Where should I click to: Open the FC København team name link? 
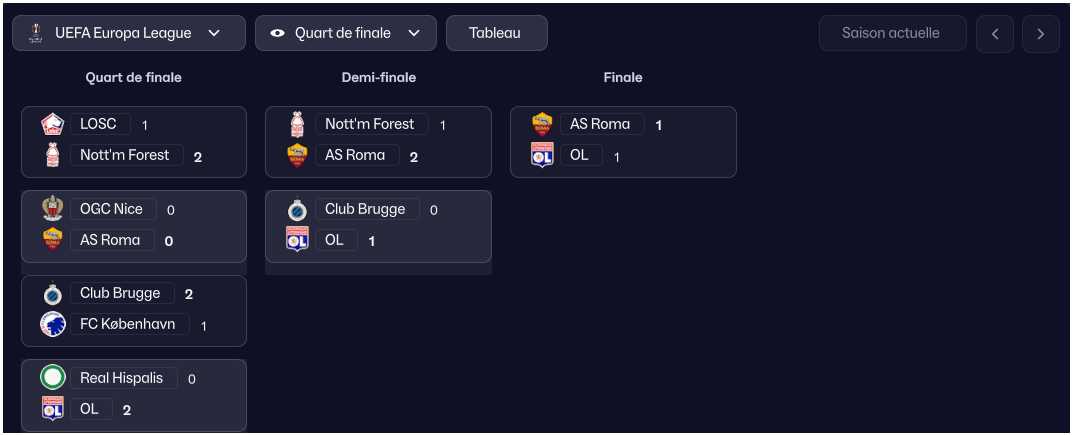pos(128,324)
